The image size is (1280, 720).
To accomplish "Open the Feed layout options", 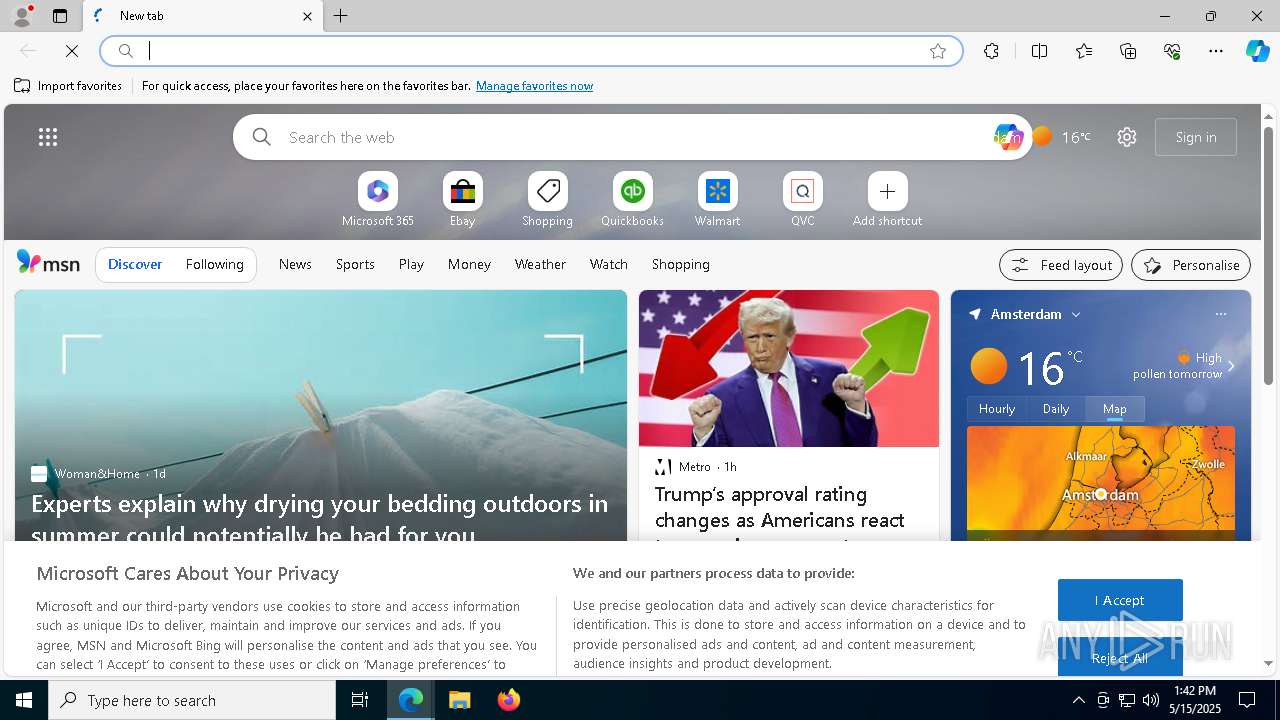I will click(1061, 265).
